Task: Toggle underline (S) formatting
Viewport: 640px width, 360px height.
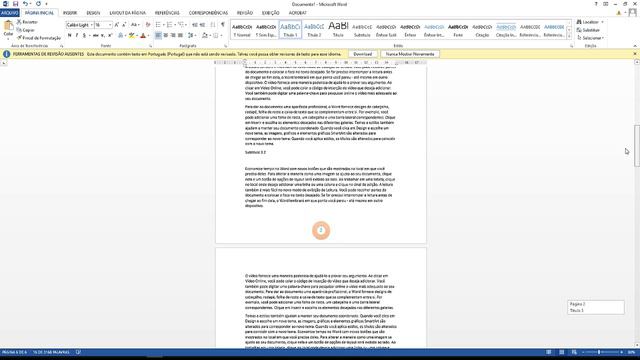Action: (84, 36)
